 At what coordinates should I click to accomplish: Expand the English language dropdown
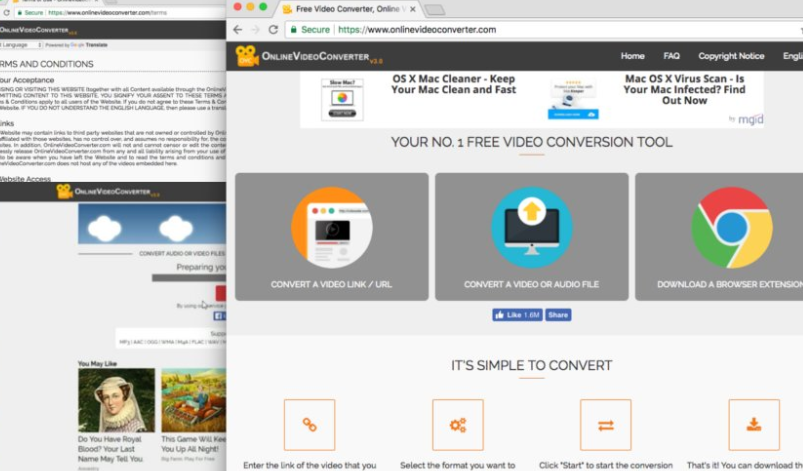pyautogui.click(x=792, y=56)
